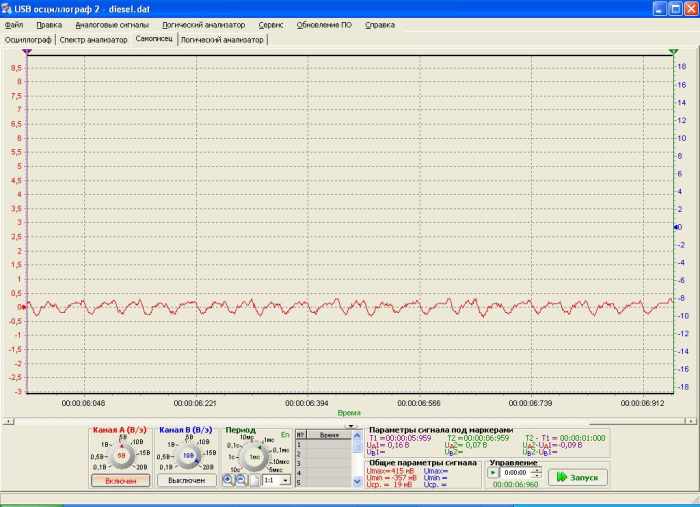
Task: Set the period knob to 0,1мс
Action: pos(281,450)
